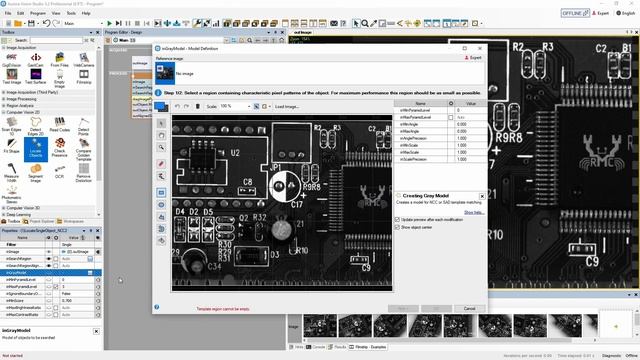Choose the OCR tool
The height and width of the screenshot is (360, 640).
pos(60,171)
